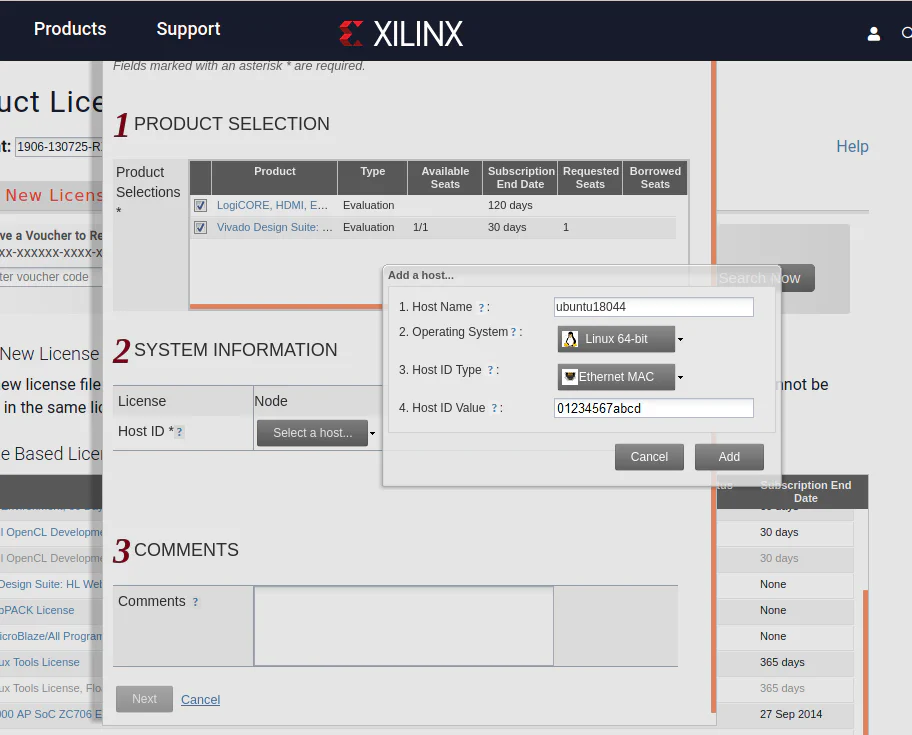
Task: Click the help icon beside Host Name
Action: click(x=481, y=308)
